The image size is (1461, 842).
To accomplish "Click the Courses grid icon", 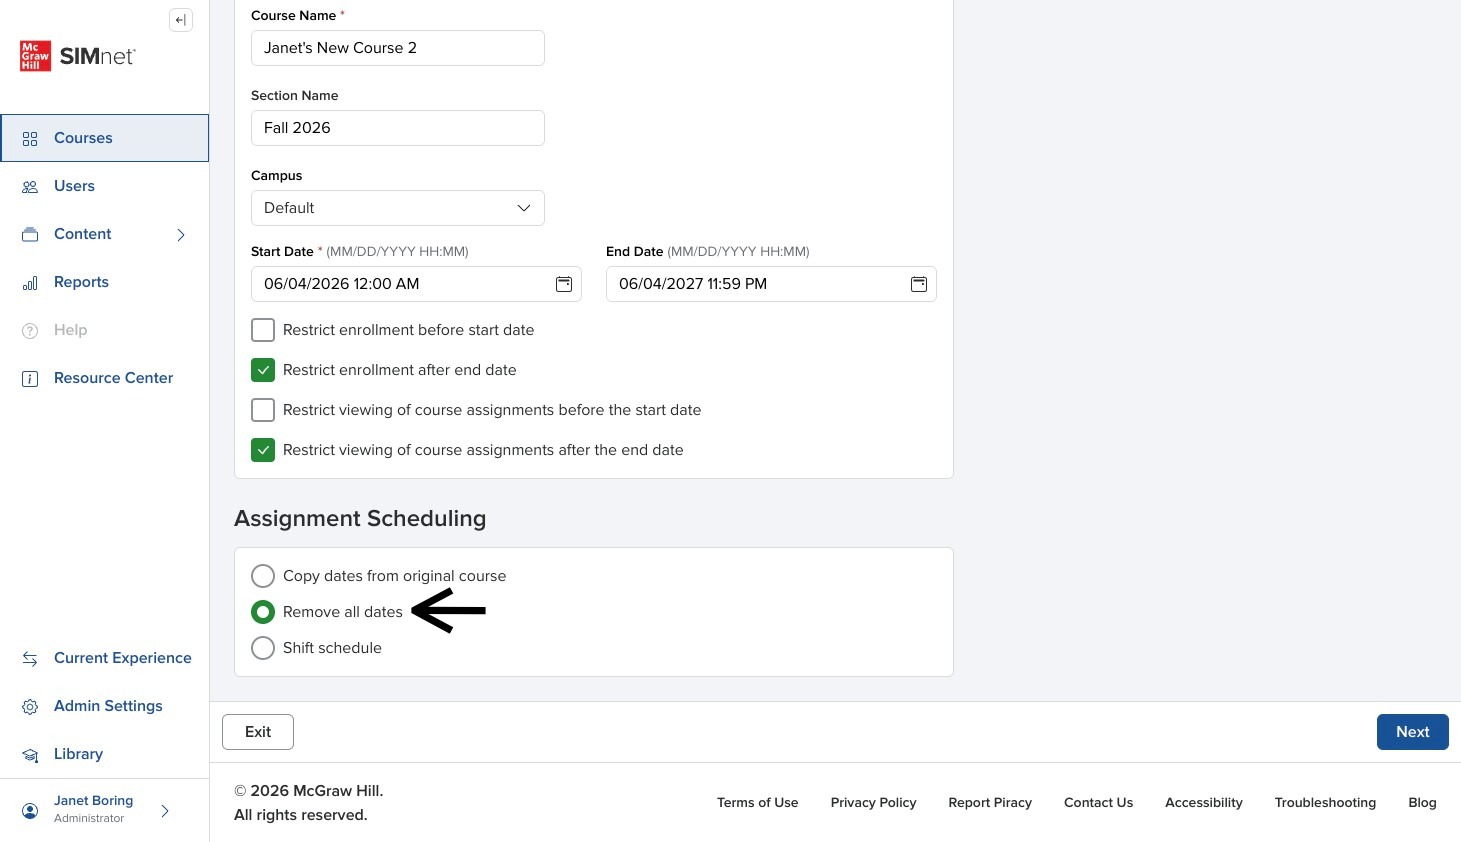I will coord(30,139).
